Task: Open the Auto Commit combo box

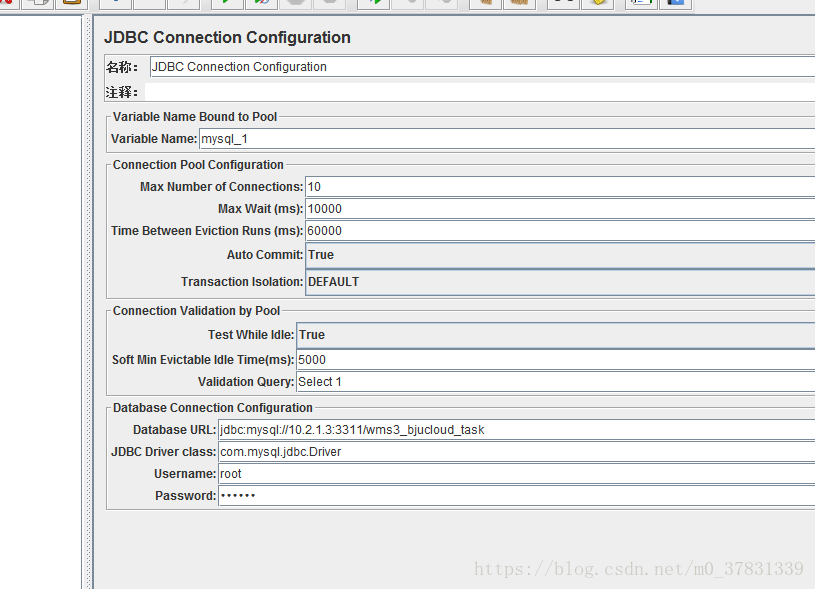Action: click(560, 255)
